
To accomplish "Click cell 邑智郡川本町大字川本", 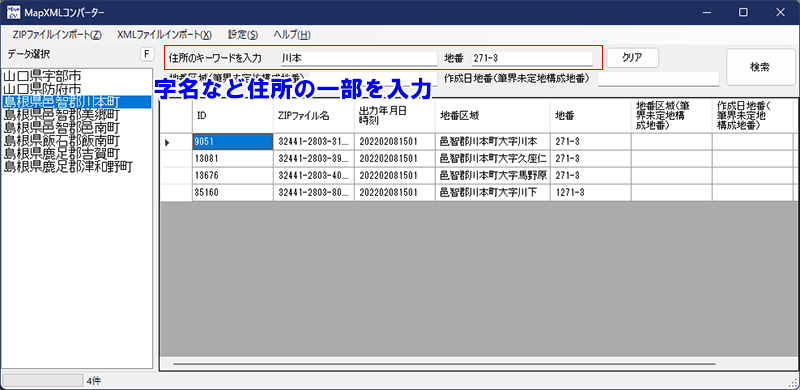I will click(493, 142).
